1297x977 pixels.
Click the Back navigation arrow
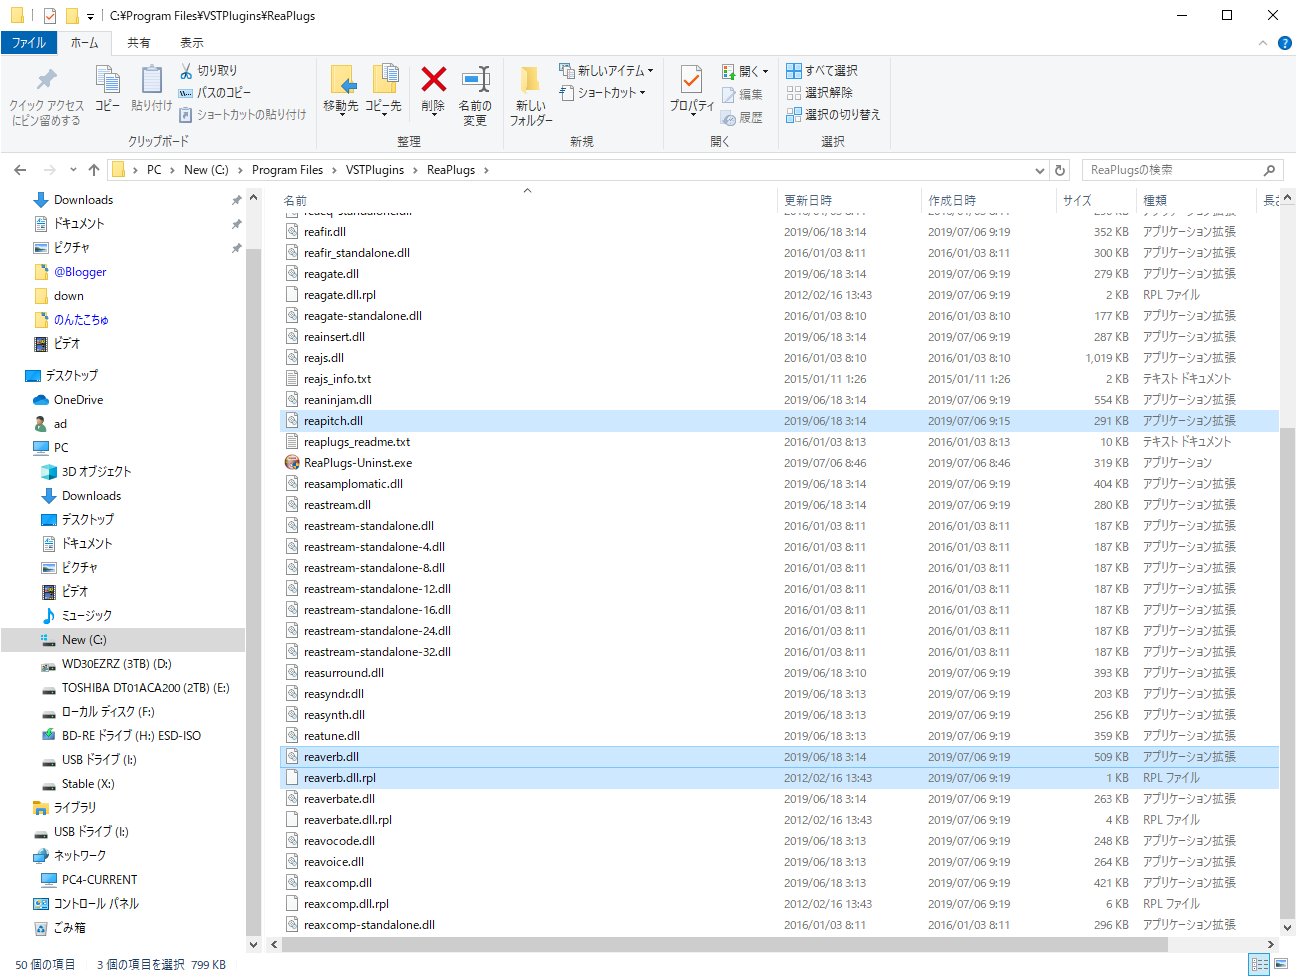[x=20, y=170]
